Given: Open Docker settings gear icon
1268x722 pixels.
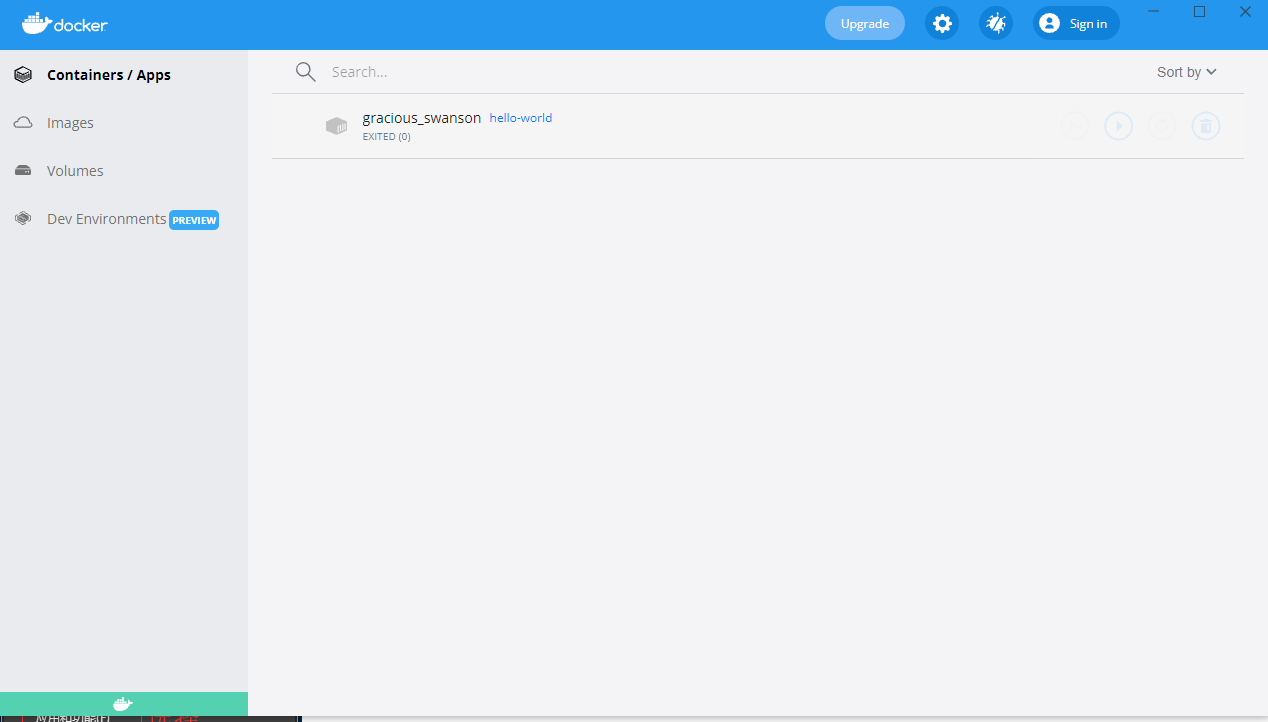Looking at the screenshot, I should pyautogui.click(x=941, y=23).
